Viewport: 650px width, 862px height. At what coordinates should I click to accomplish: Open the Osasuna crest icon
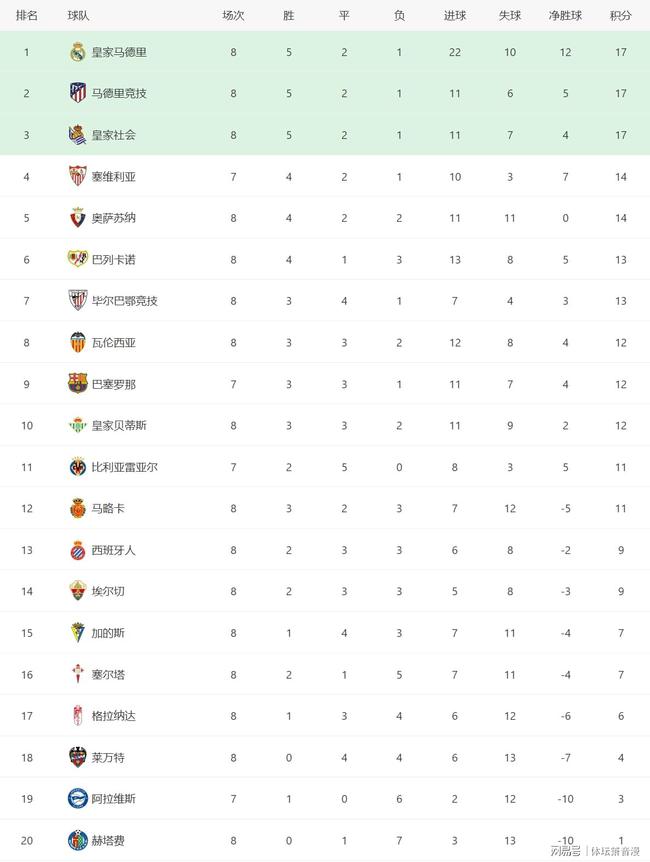(x=78, y=218)
